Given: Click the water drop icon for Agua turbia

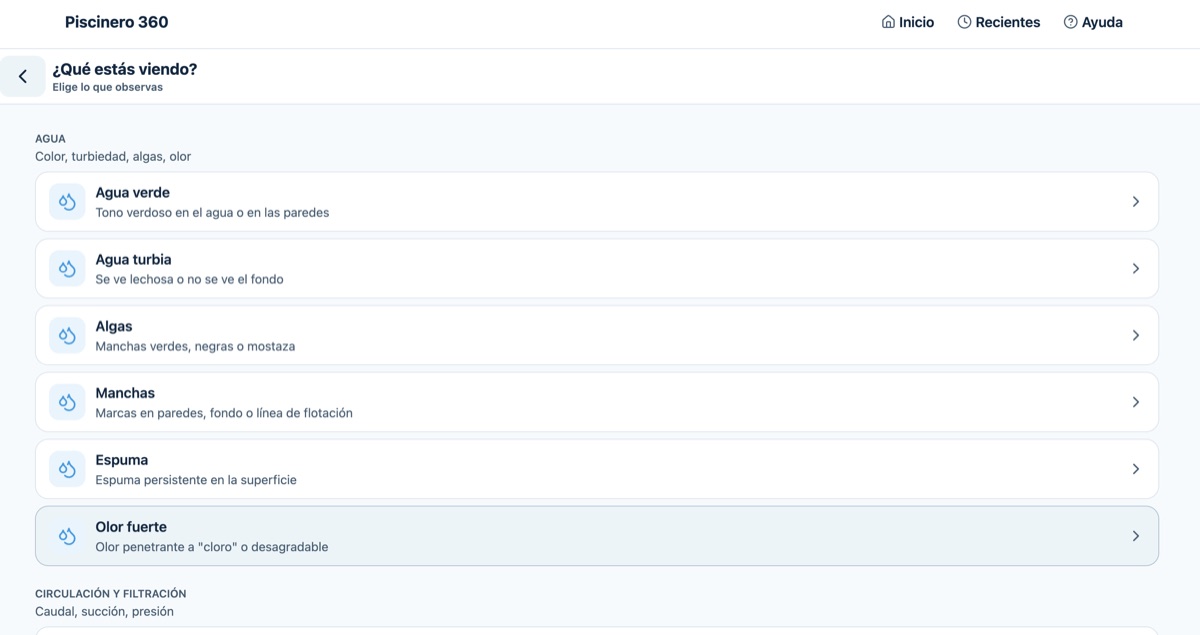Looking at the screenshot, I should pyautogui.click(x=67, y=269).
